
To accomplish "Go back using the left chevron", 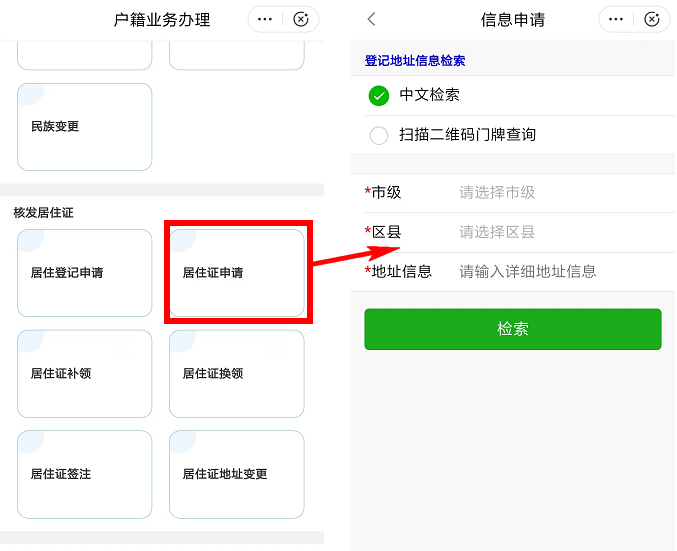I will [x=372, y=19].
